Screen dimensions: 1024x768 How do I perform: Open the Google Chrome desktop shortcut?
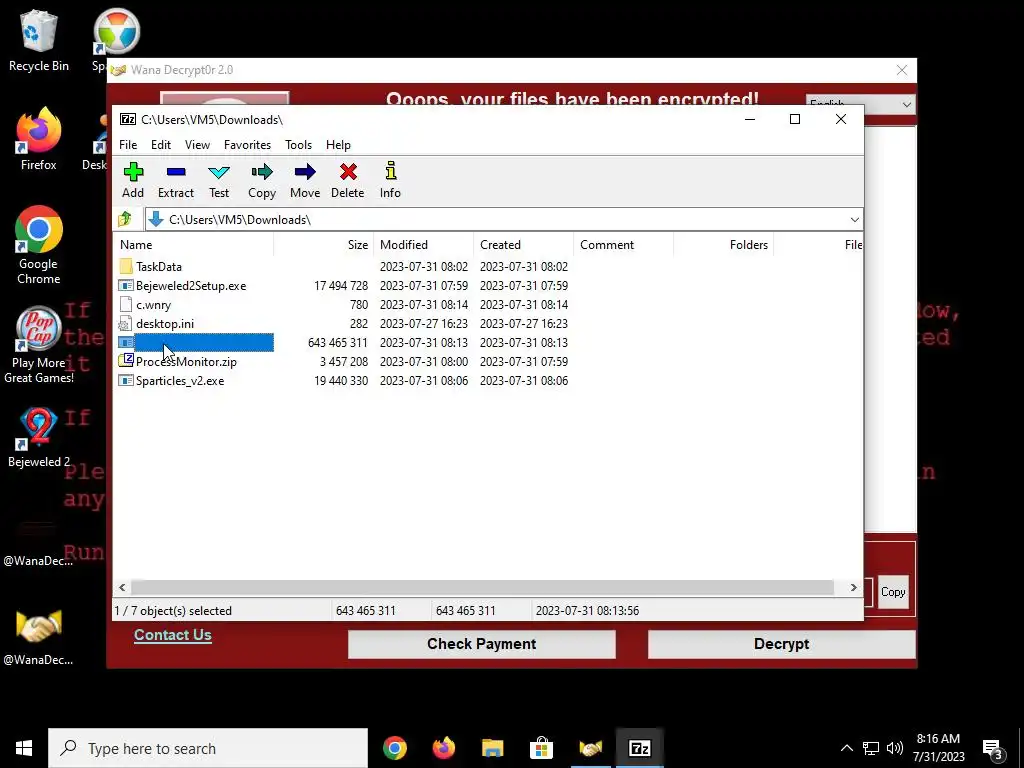(x=39, y=245)
